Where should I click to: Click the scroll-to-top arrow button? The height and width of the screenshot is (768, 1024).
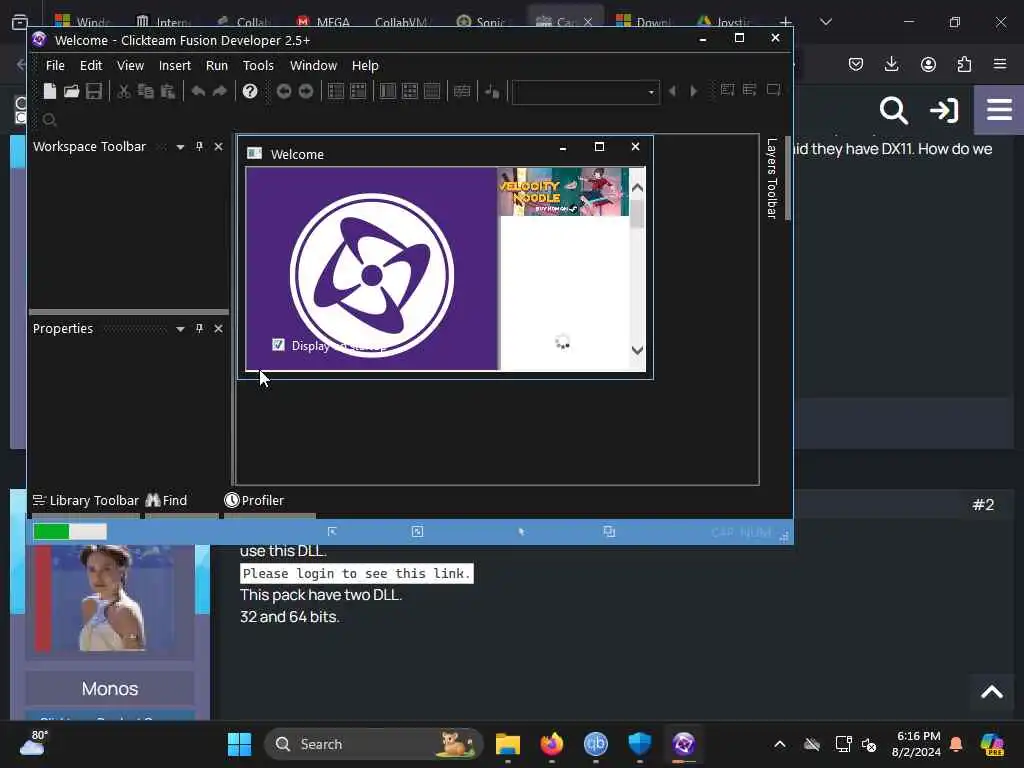[991, 692]
